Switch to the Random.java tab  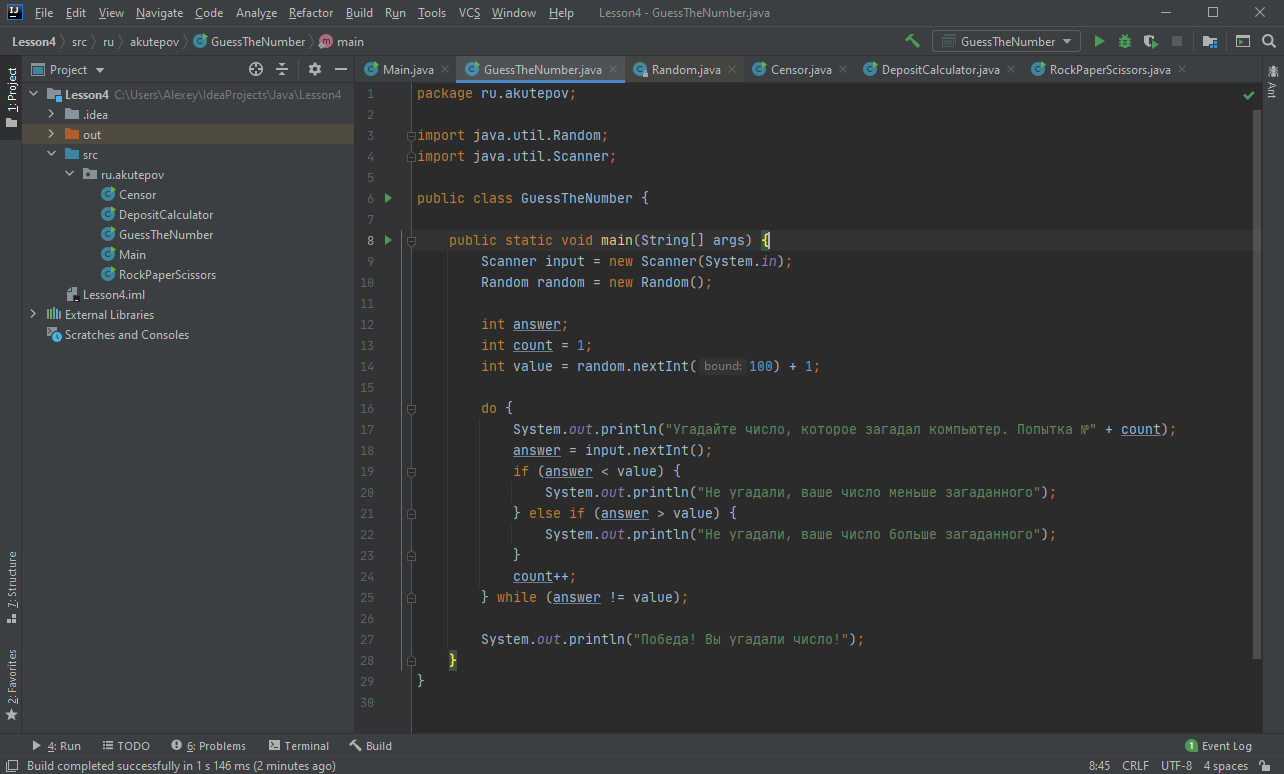click(686, 69)
